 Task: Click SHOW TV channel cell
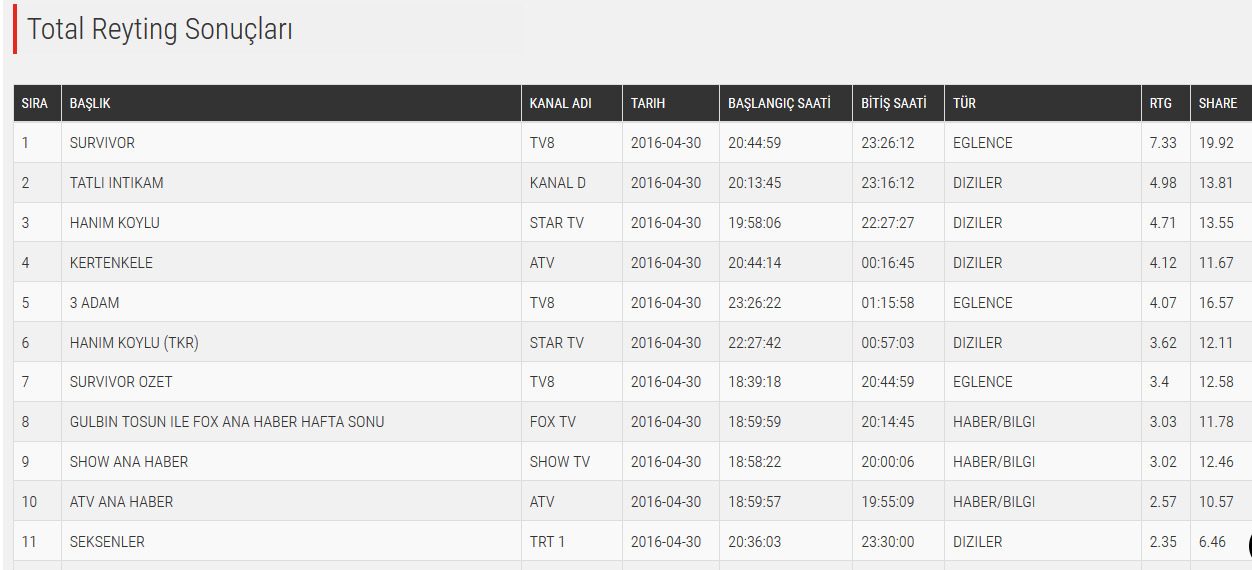click(560, 462)
